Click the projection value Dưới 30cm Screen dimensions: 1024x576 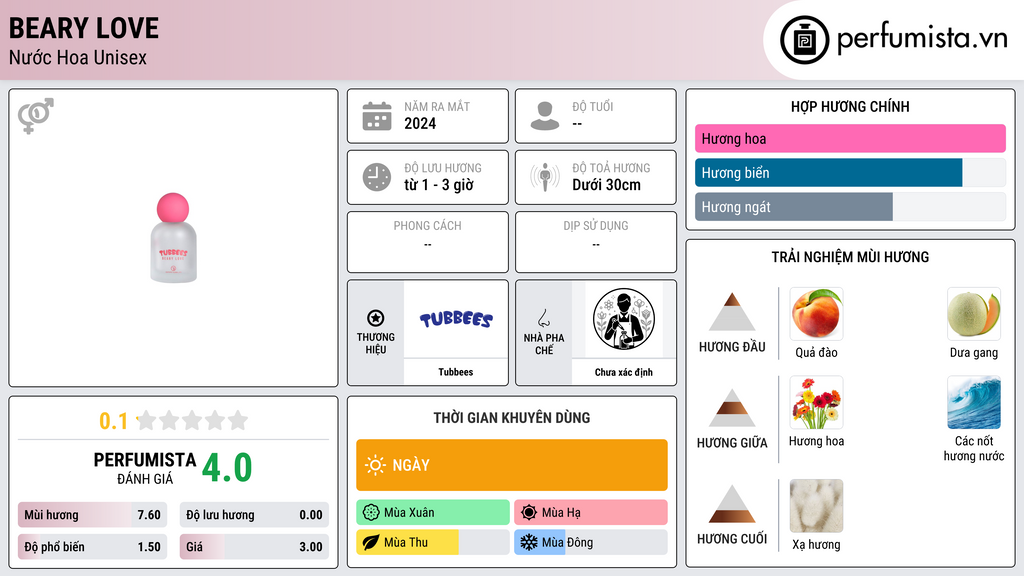click(606, 185)
